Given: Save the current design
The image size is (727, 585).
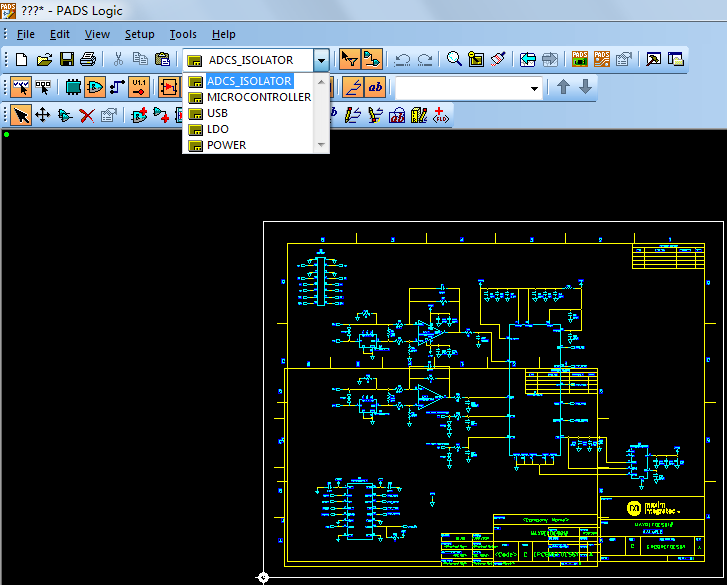Looking at the screenshot, I should tap(67, 59).
